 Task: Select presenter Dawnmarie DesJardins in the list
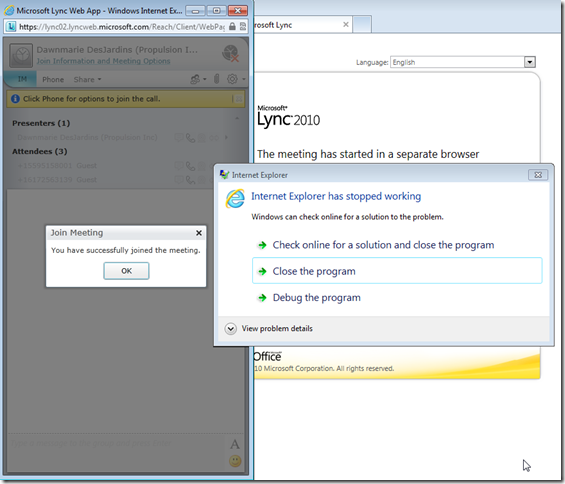click(x=87, y=137)
